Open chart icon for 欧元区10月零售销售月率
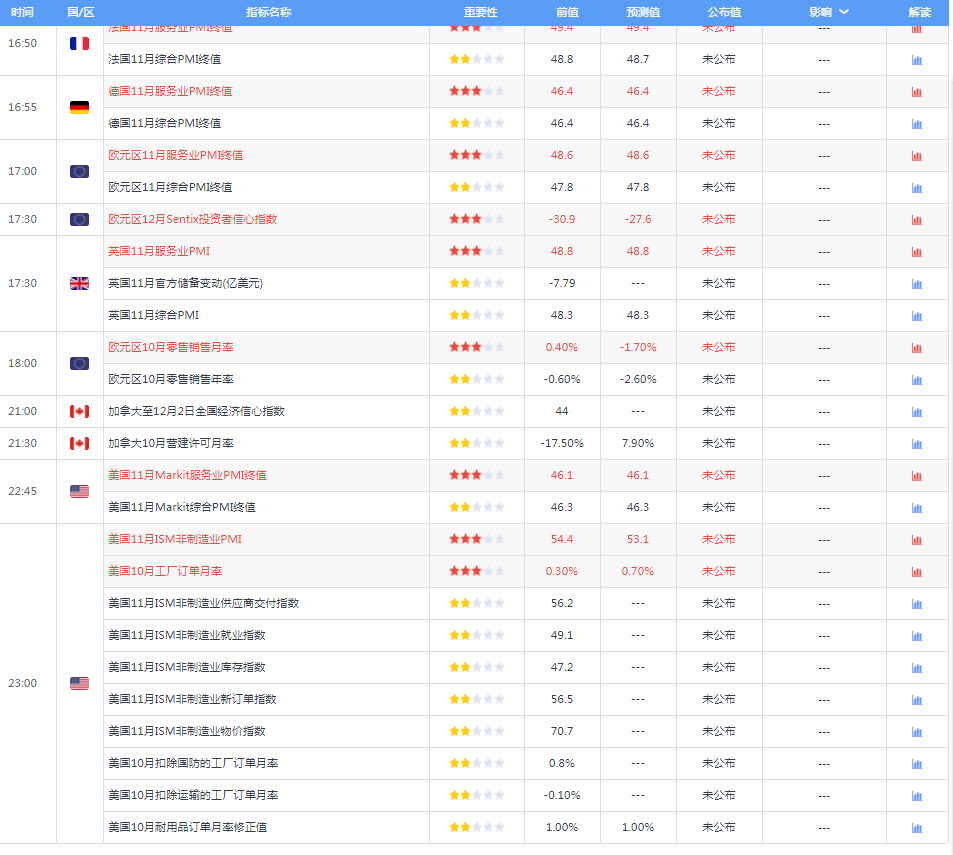This screenshot has height=855, width=953. (917, 348)
